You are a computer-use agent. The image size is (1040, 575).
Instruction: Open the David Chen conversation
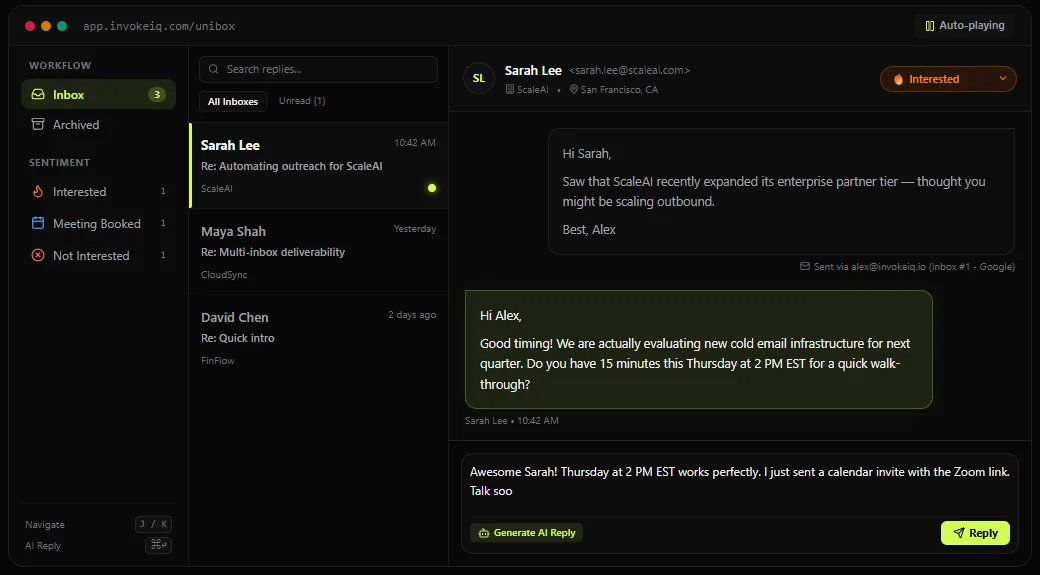318,338
